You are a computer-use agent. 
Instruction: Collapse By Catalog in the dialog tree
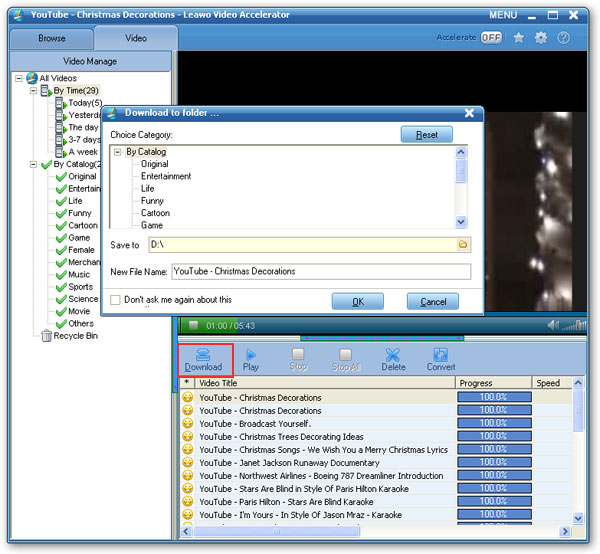pos(118,152)
